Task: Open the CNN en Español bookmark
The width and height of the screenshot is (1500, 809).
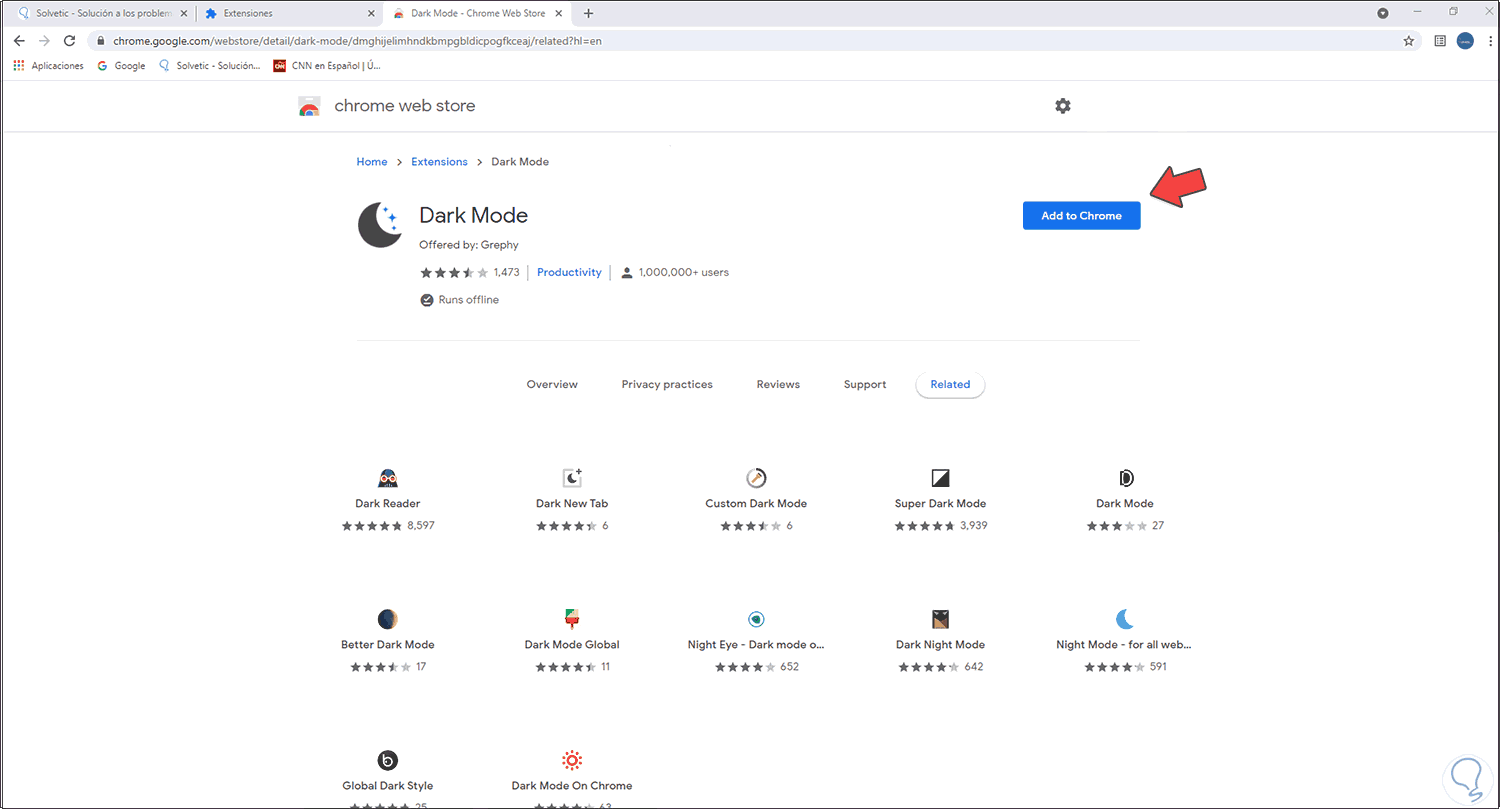Action: tap(327, 66)
